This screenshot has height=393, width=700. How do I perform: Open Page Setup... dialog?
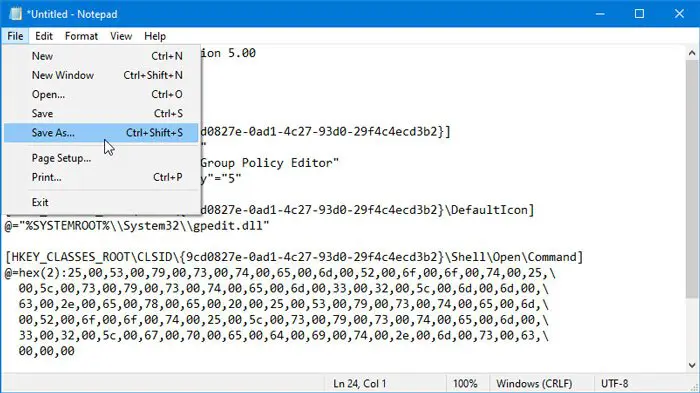click(101, 158)
